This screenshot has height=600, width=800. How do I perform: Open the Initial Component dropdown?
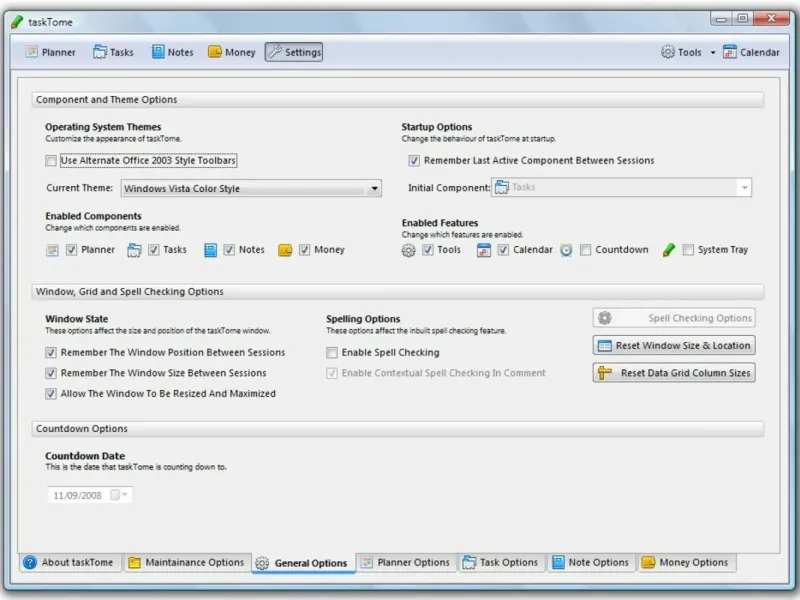click(744, 188)
